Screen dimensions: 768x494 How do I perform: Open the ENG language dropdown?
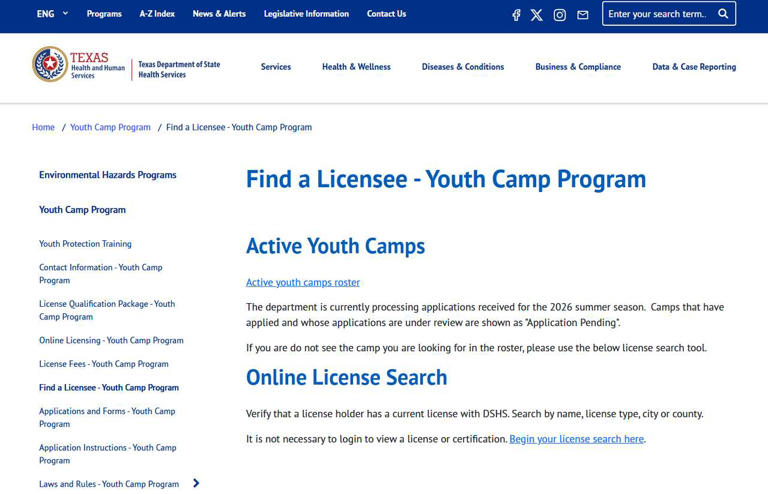tap(52, 14)
